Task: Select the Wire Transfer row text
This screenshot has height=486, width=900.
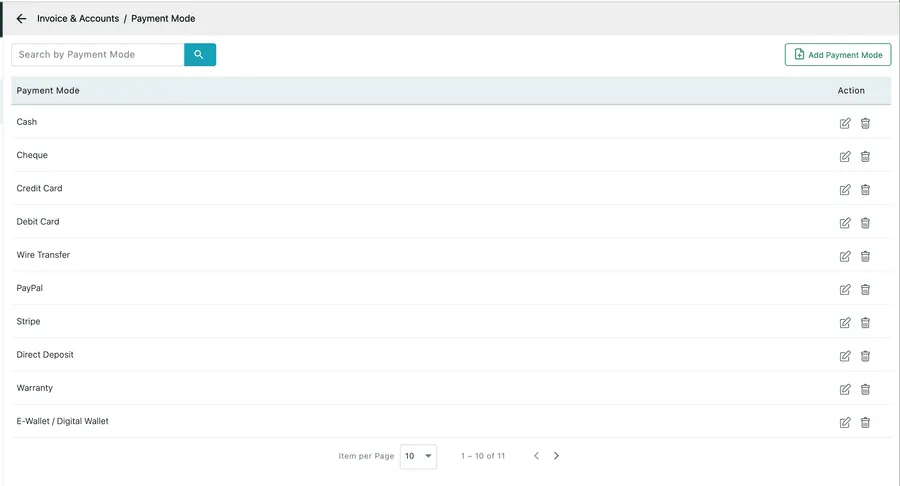Action: pyautogui.click(x=43, y=255)
